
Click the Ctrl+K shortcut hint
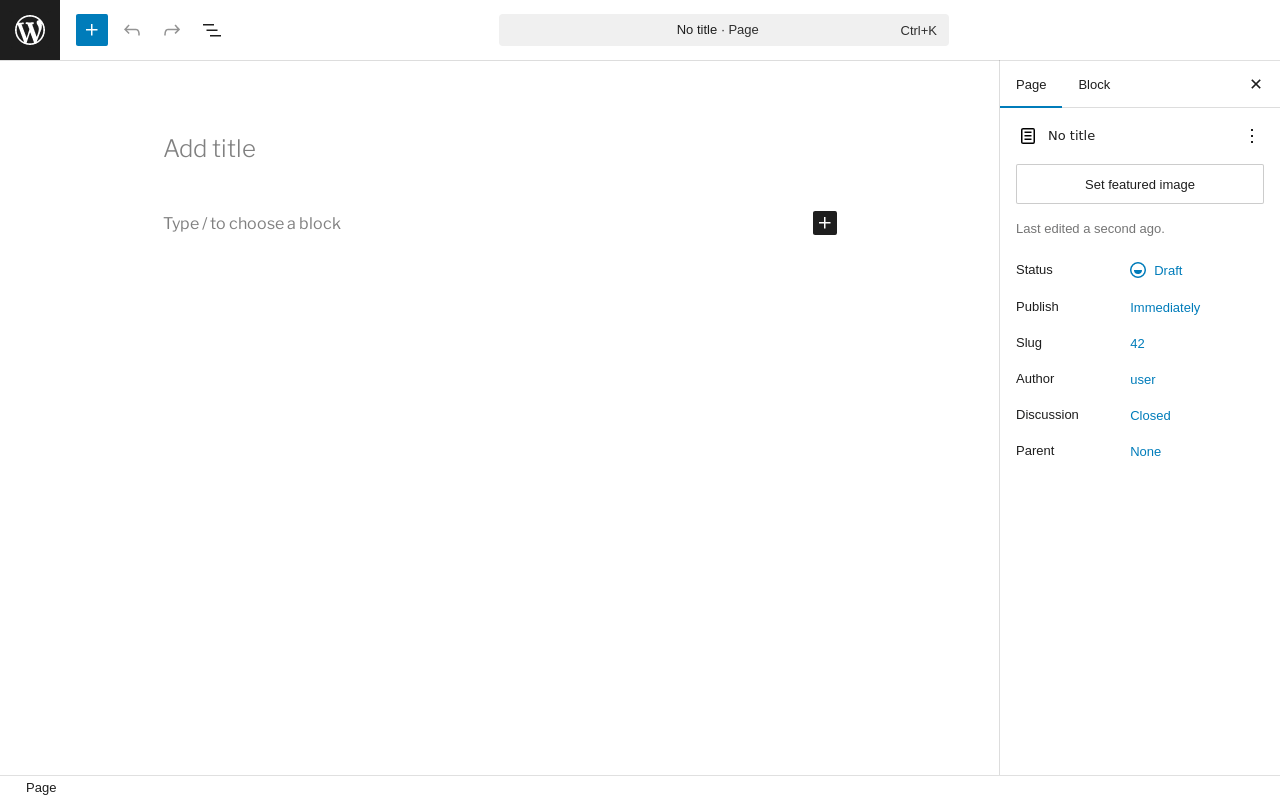click(919, 30)
